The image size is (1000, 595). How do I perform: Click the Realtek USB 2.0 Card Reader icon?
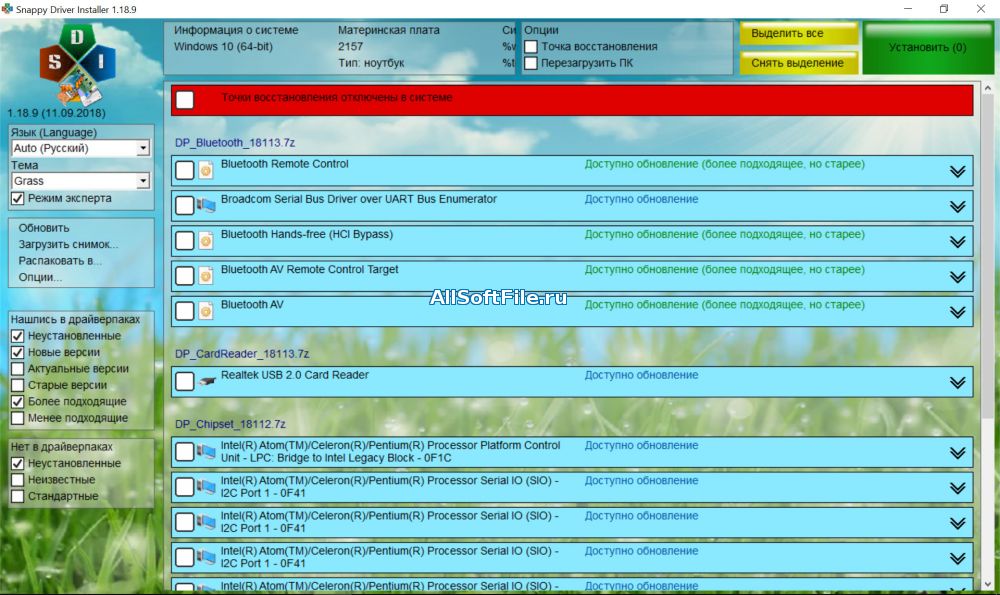207,381
